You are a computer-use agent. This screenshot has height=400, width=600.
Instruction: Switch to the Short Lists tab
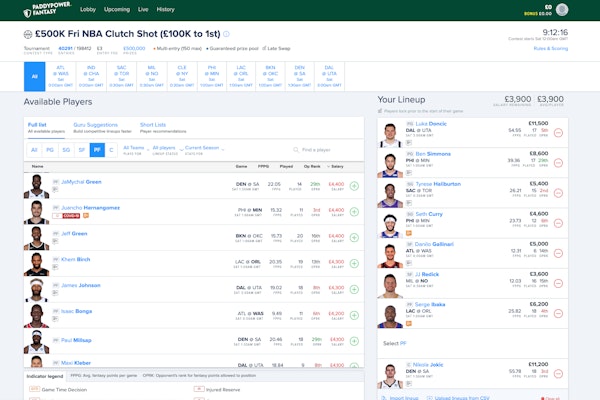click(x=163, y=128)
